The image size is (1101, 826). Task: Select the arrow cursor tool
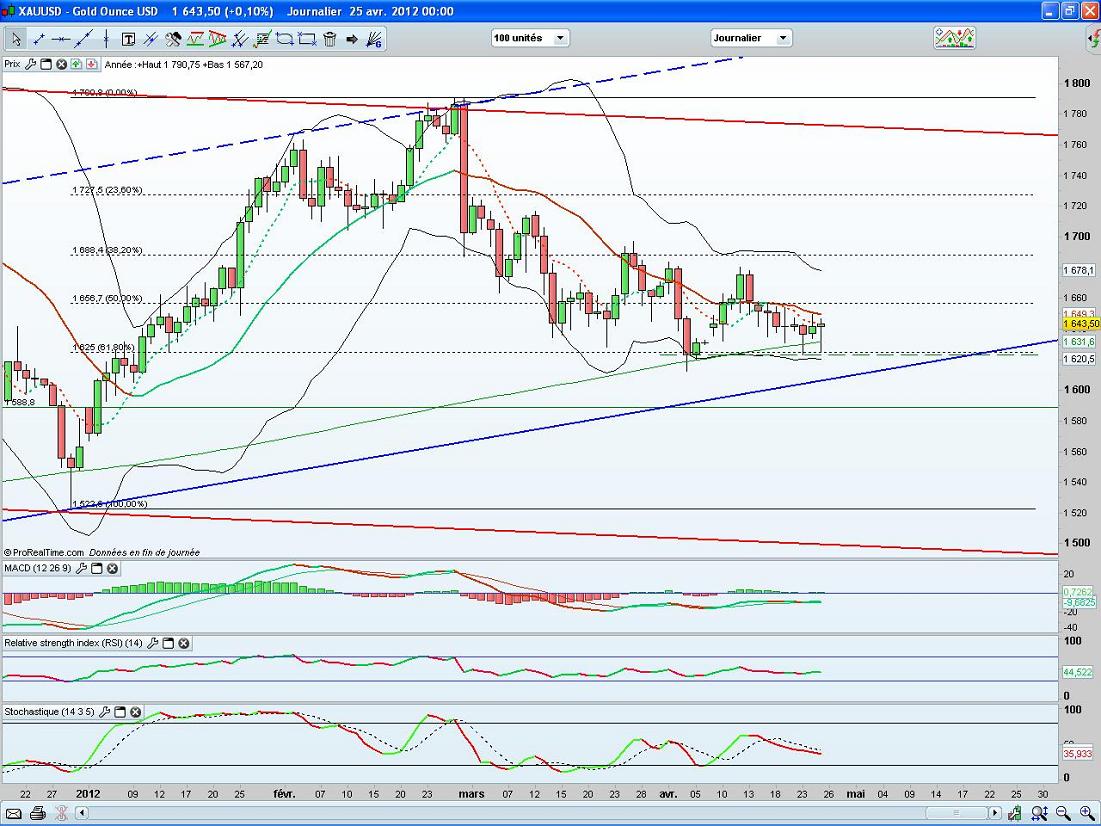tap(16, 39)
